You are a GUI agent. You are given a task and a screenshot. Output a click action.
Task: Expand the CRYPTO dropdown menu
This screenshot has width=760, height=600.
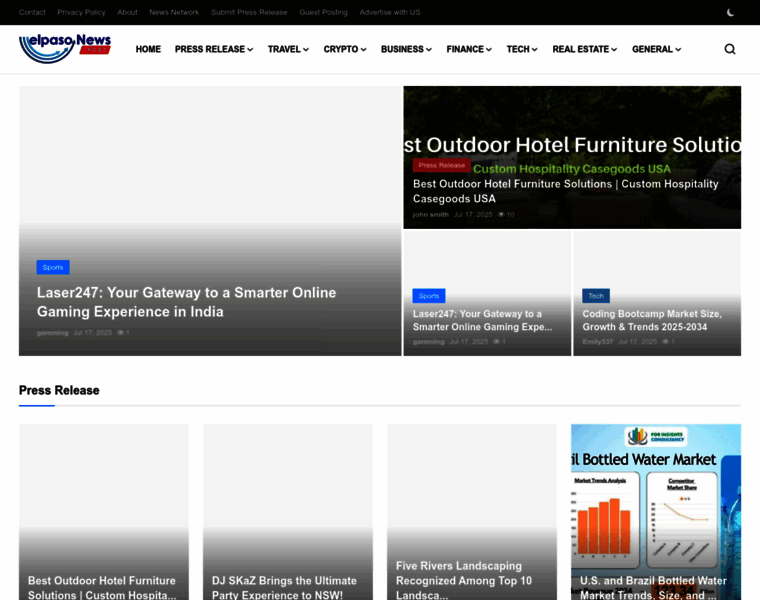(345, 49)
